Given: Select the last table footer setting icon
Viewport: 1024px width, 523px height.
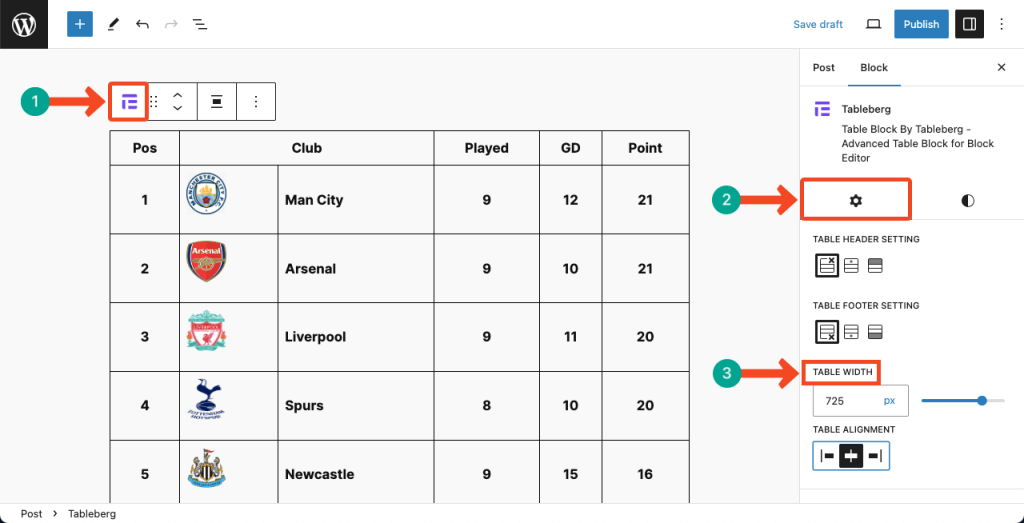Looking at the screenshot, I should click(875, 332).
